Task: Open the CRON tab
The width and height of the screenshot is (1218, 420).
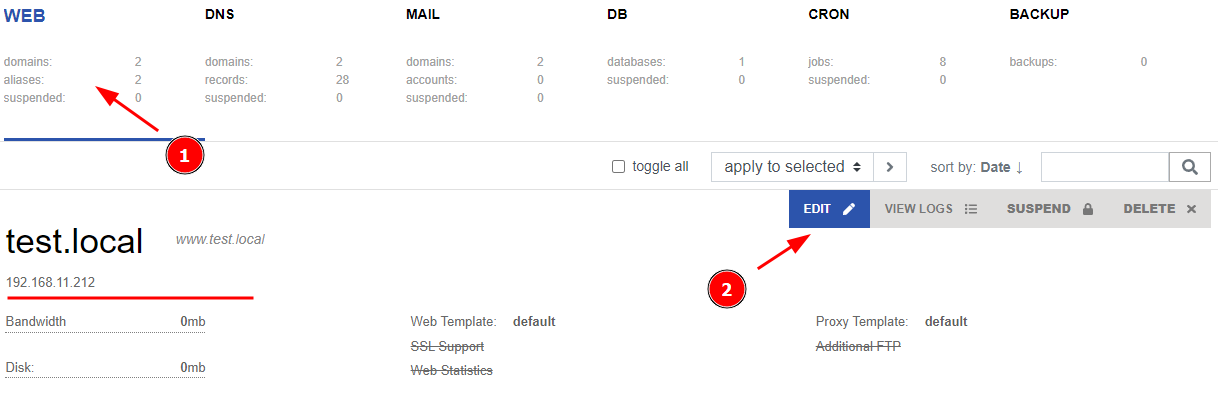Action: pyautogui.click(x=829, y=15)
